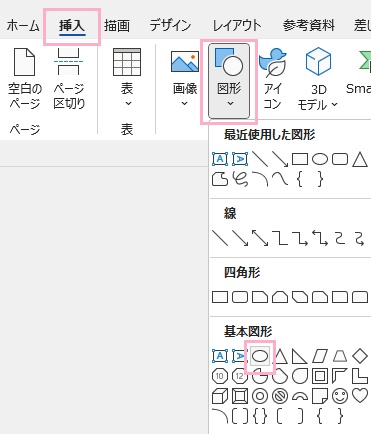Choose snip same-side corners rectangle under 四角形
The width and height of the screenshot is (371, 434).
tap(280, 297)
